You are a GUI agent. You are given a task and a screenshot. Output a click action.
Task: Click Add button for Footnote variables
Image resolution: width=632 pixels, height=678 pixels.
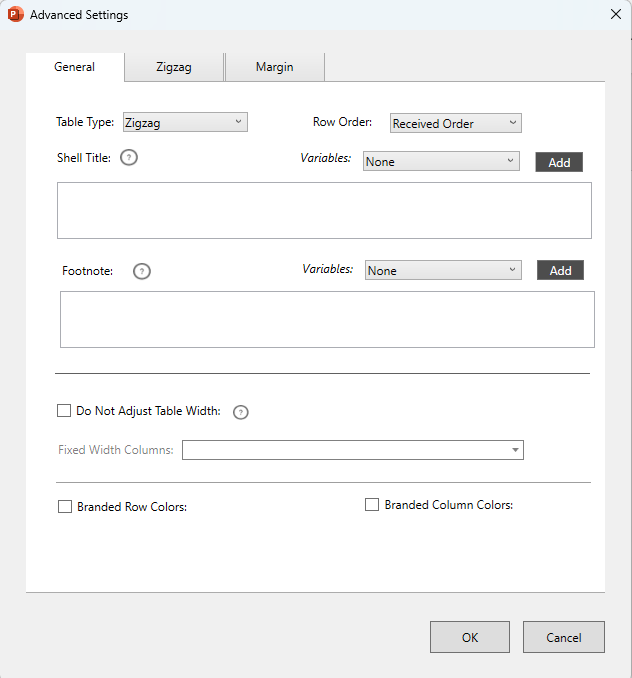[x=560, y=270]
